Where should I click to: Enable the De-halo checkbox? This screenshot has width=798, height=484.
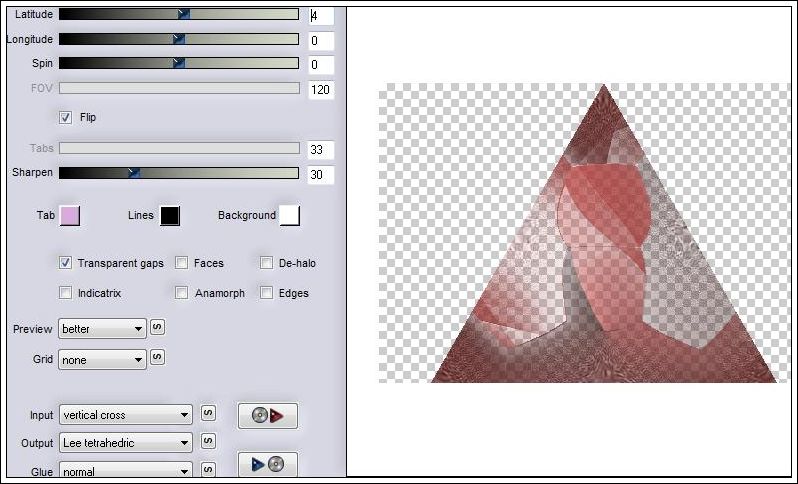pyautogui.click(x=266, y=263)
